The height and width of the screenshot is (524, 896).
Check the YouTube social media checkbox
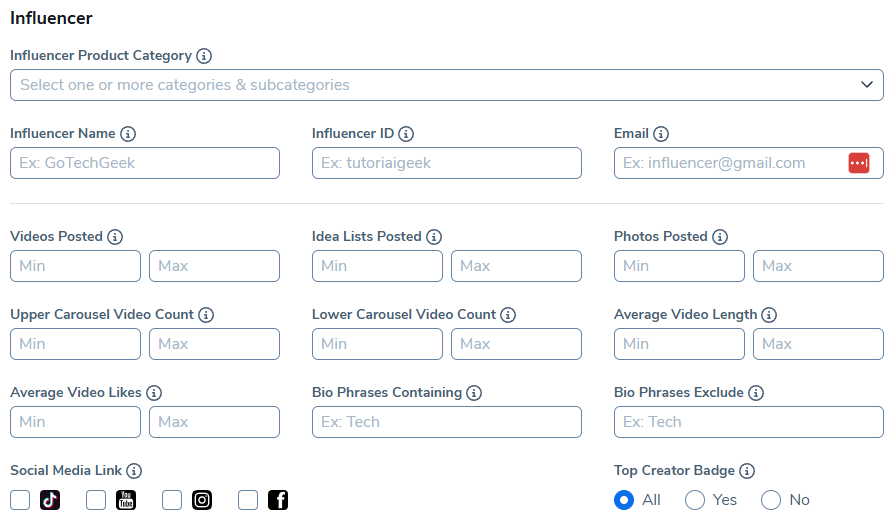[x=96, y=500]
